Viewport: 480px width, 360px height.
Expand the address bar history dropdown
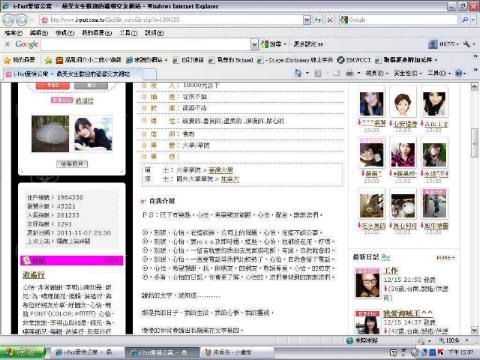click(x=307, y=20)
